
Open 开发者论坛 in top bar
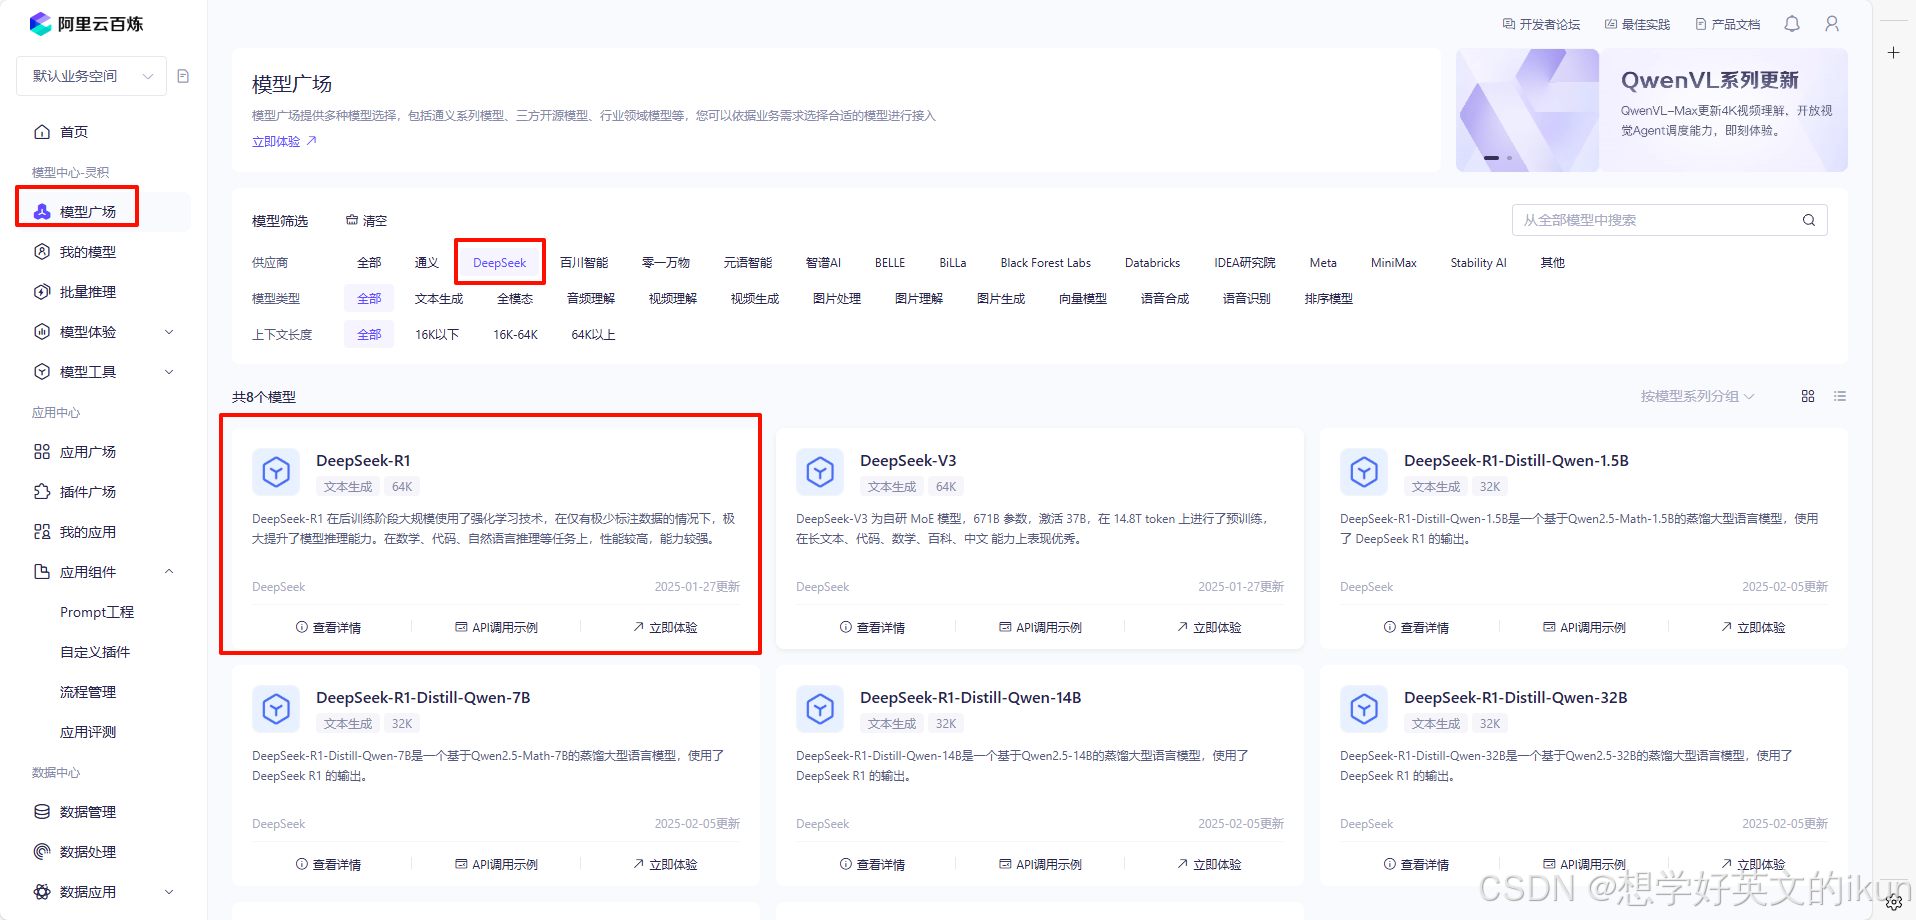tap(1541, 24)
